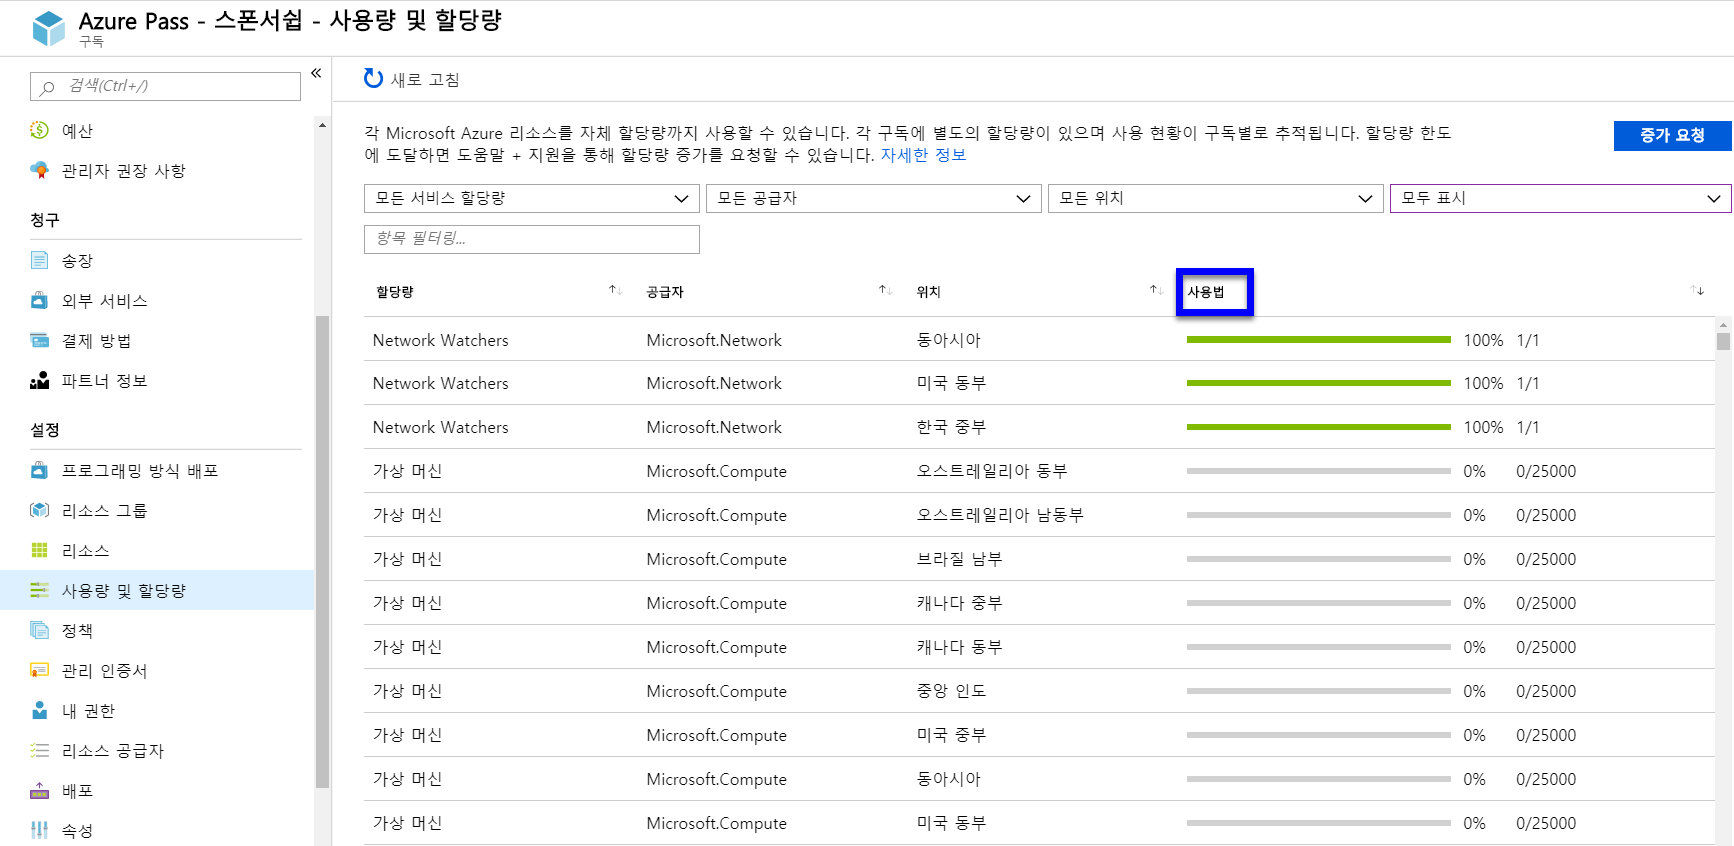Viewport: 1734px width, 846px height.
Task: Click the 공급자 column header
Action: point(664,291)
